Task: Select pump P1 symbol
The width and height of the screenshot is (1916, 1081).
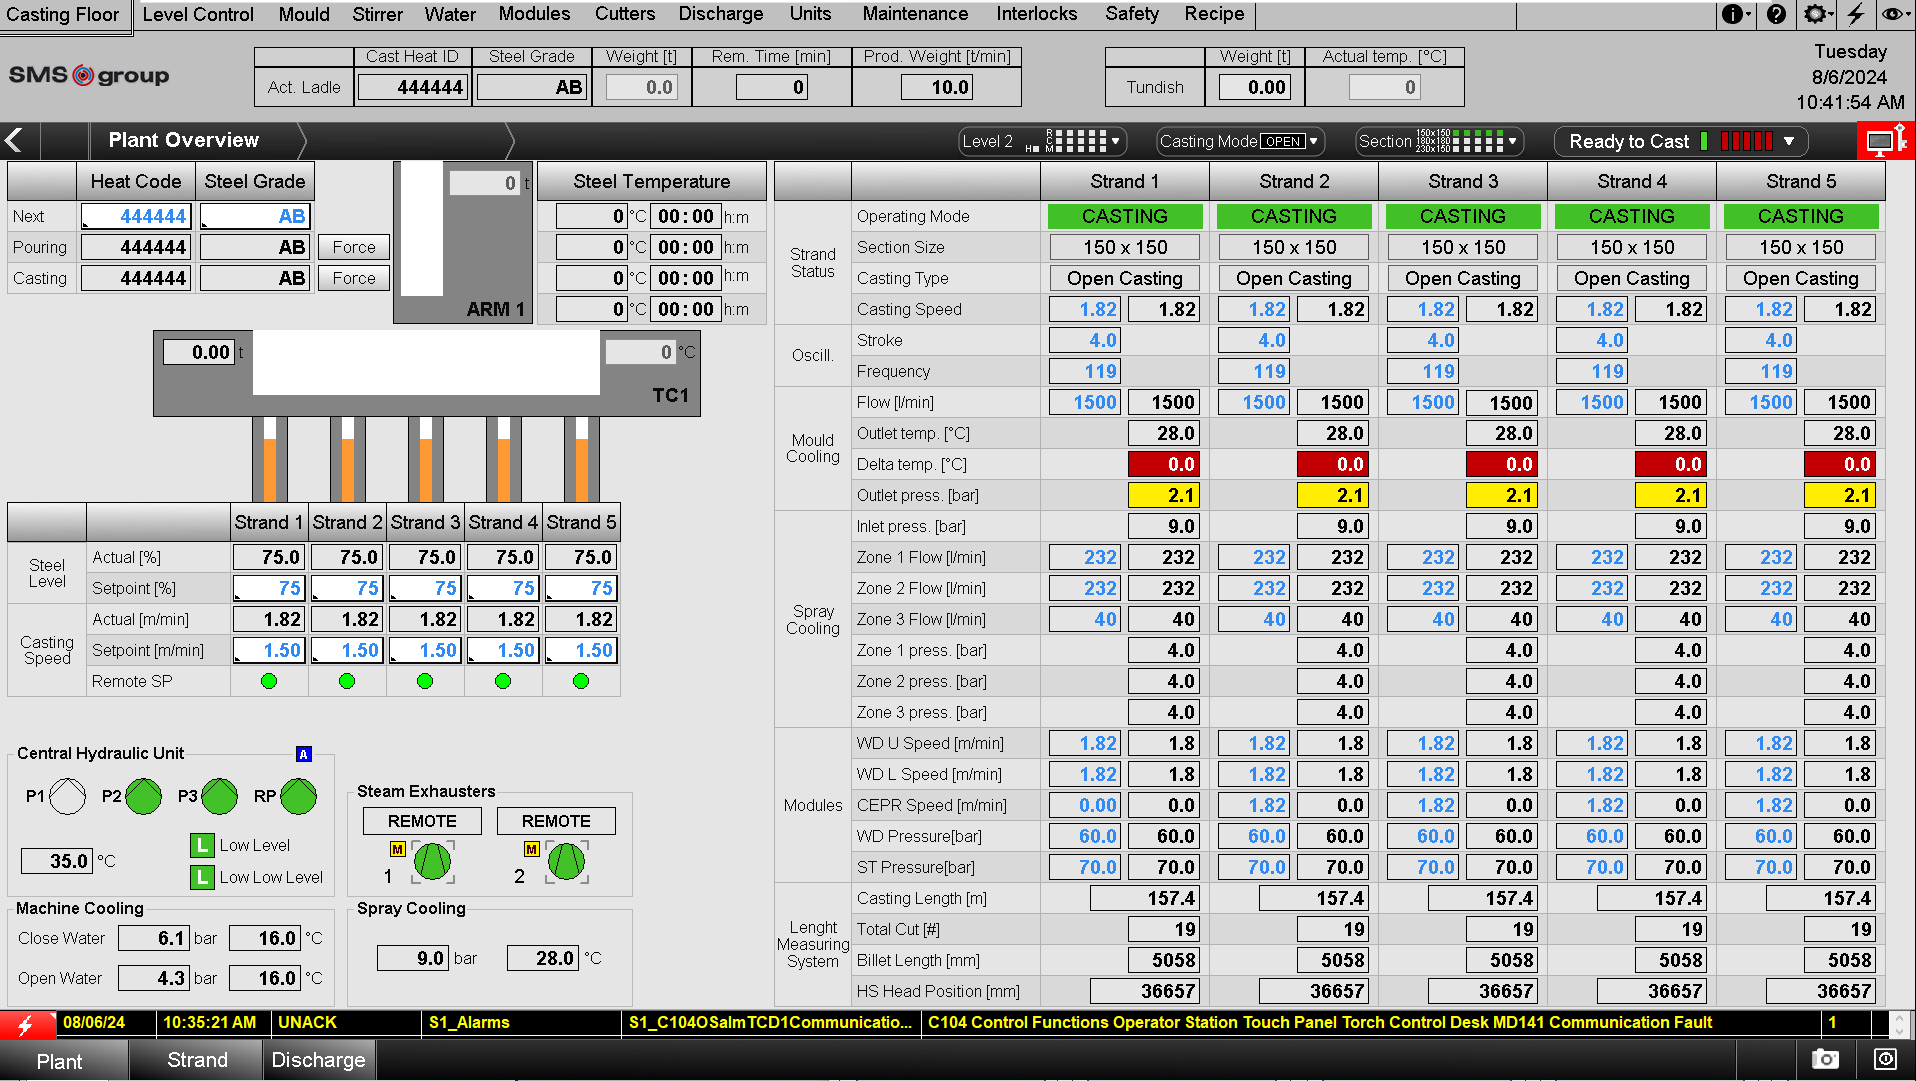Action: (x=68, y=796)
